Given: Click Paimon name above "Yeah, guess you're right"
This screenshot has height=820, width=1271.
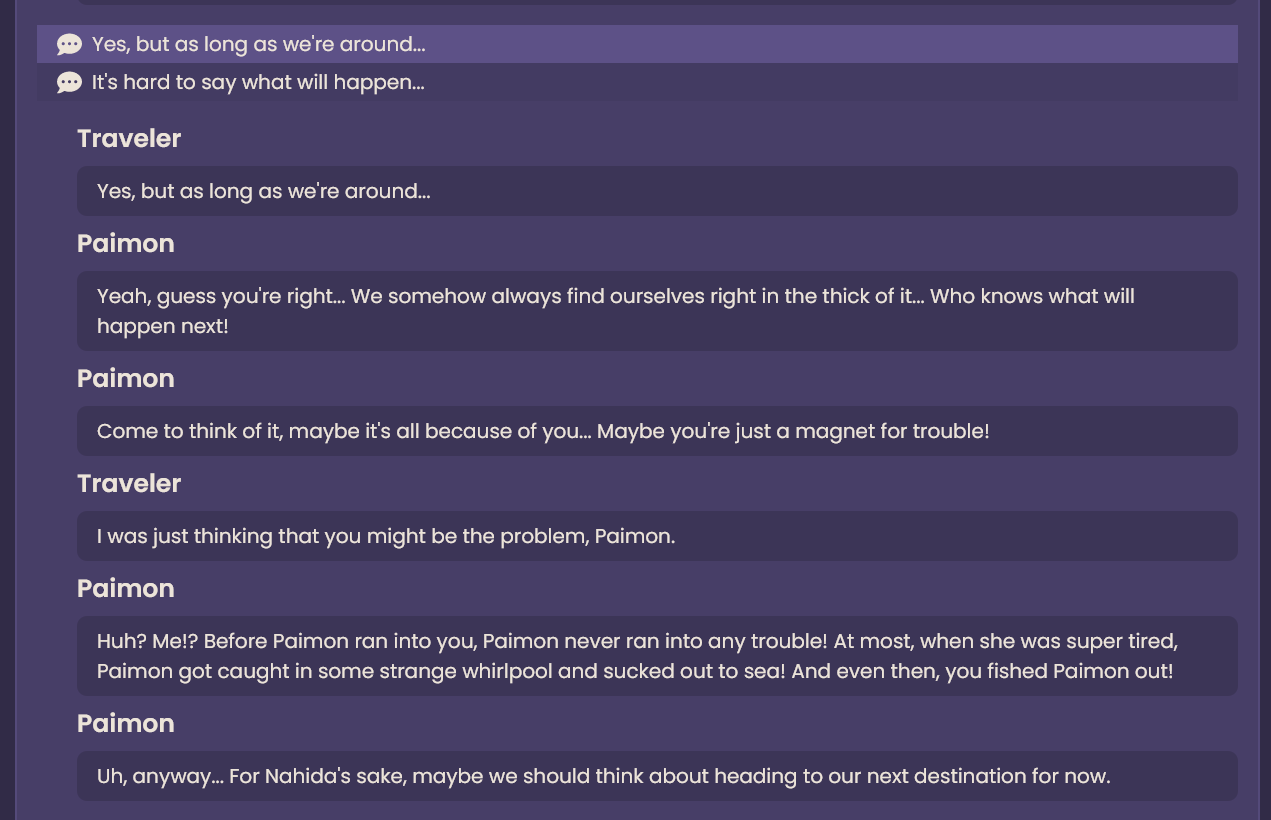Looking at the screenshot, I should click(126, 243).
